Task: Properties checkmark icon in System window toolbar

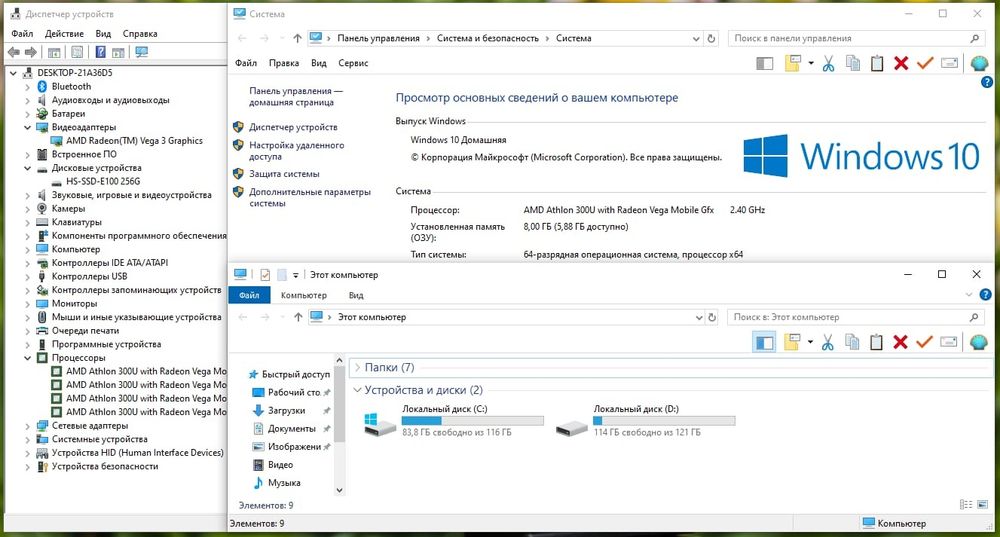Action: point(925,63)
